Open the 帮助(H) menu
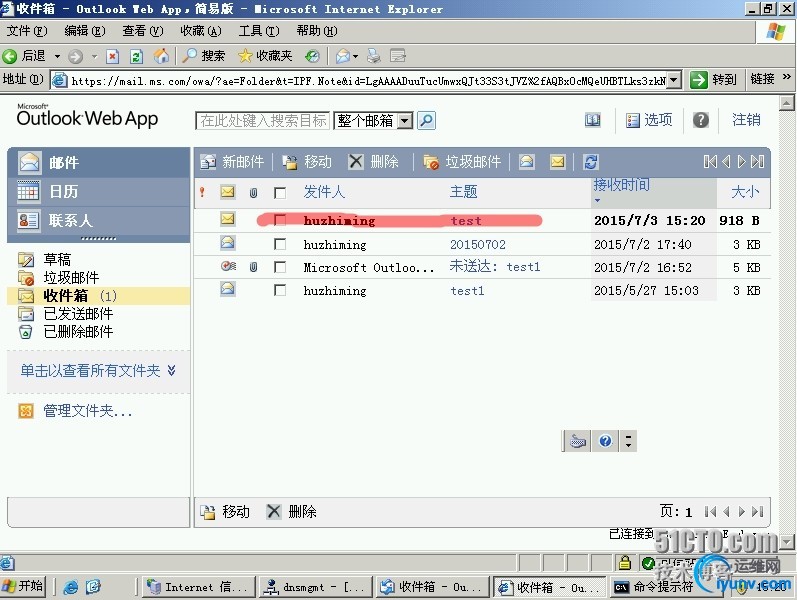 [x=317, y=31]
